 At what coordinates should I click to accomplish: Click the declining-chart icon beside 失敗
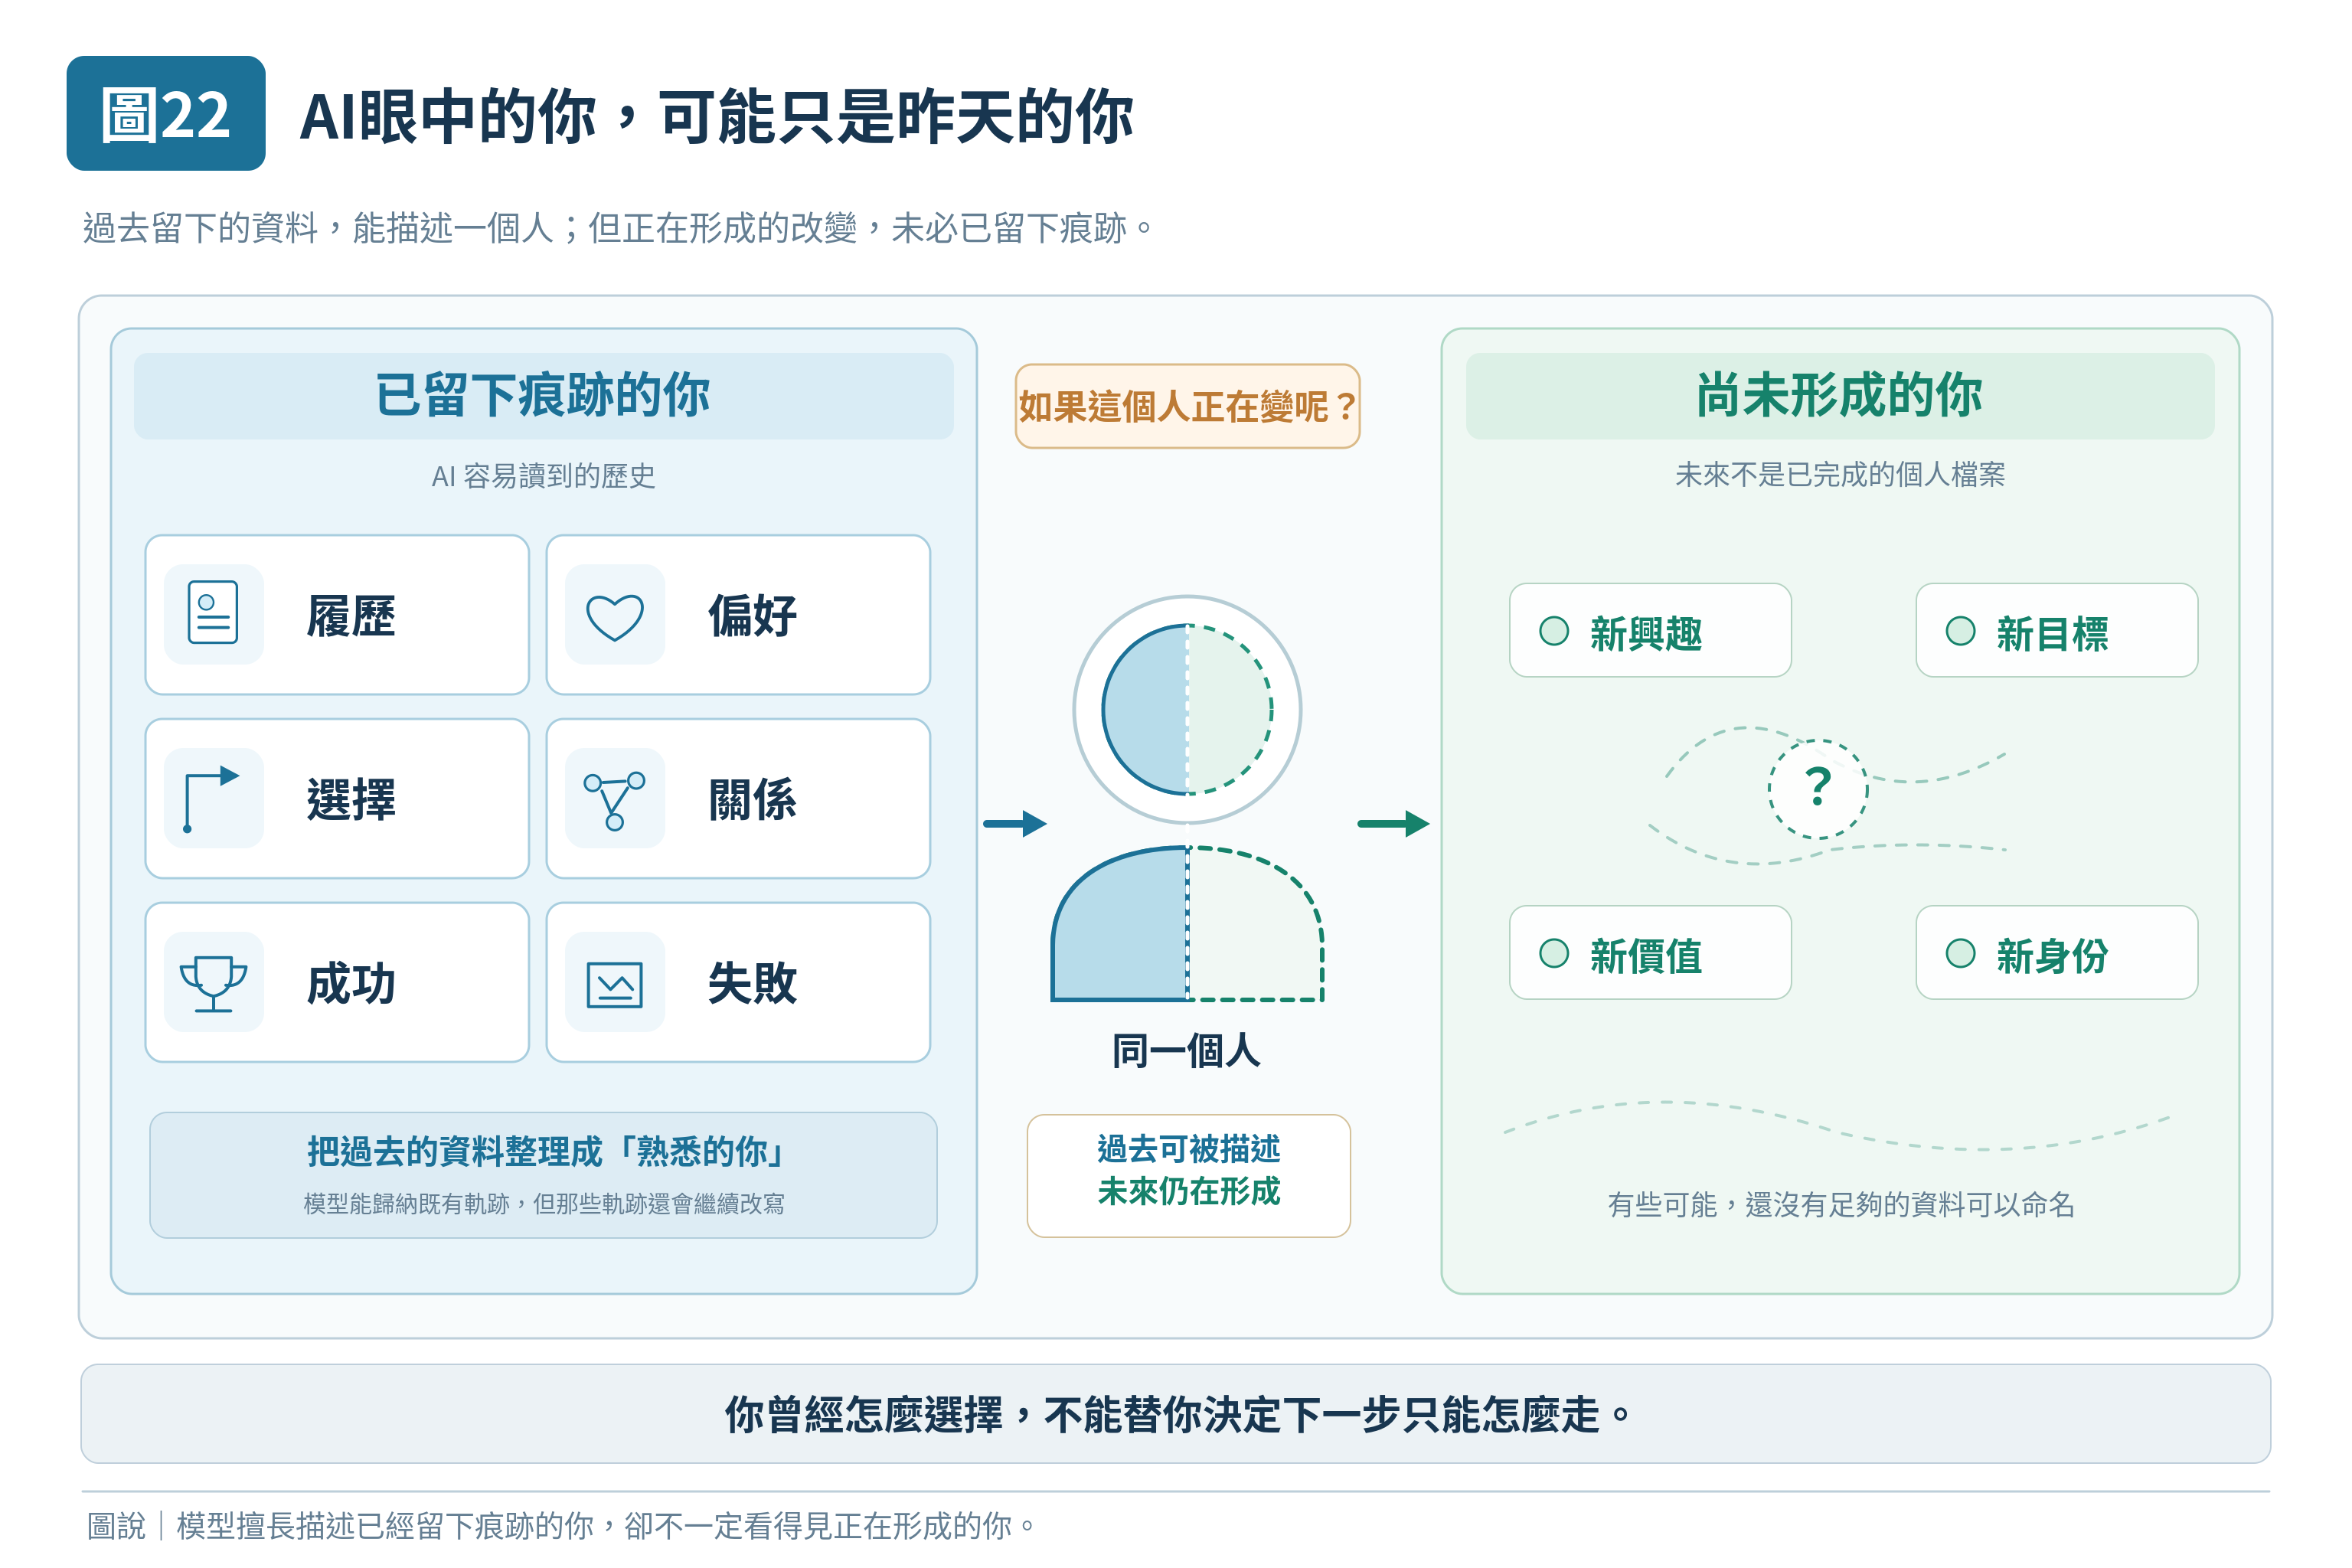(x=614, y=984)
